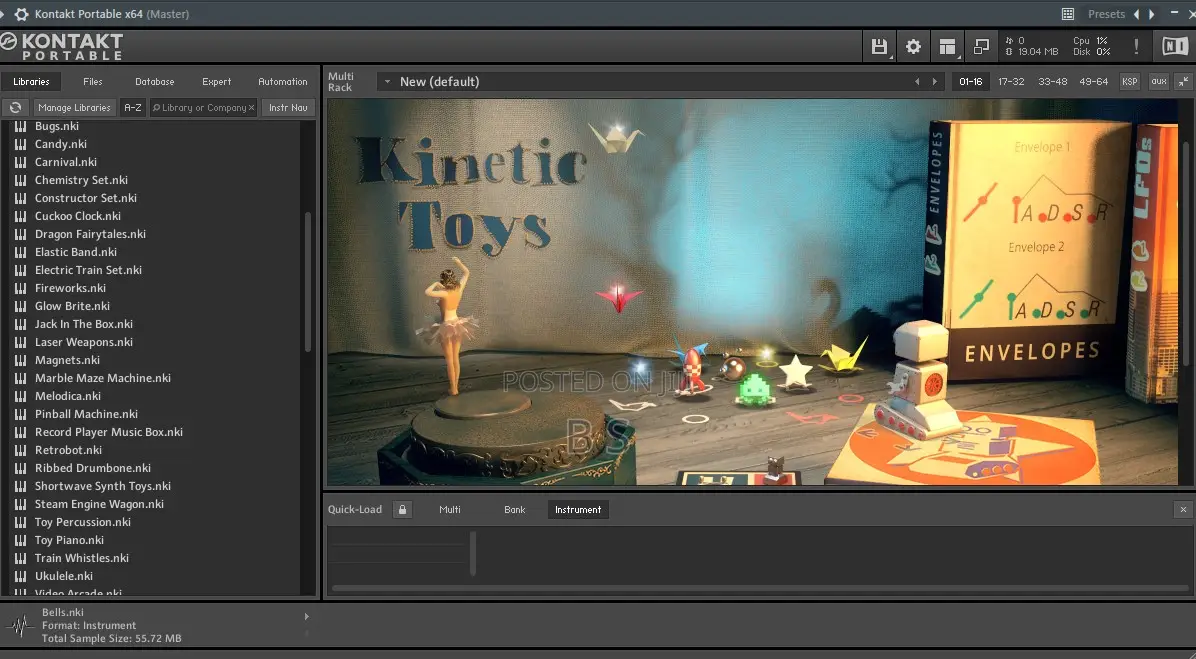
Task: Show rack page 01-16
Action: pyautogui.click(x=970, y=82)
